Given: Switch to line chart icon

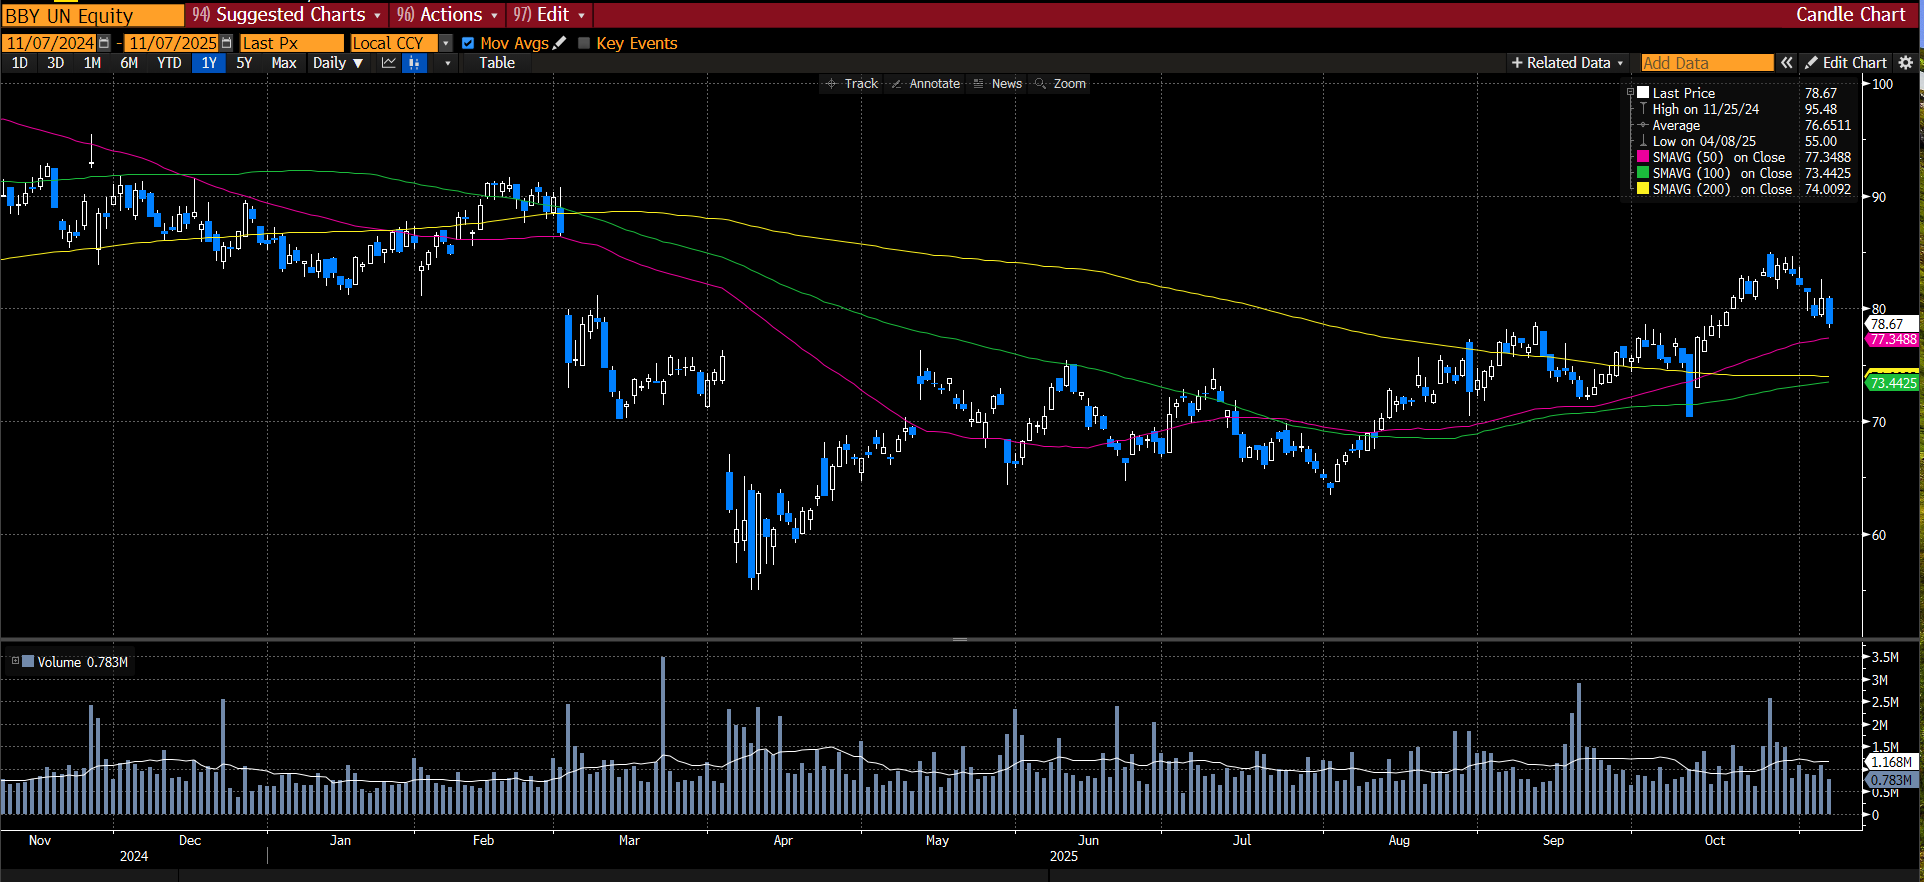Looking at the screenshot, I should [389, 63].
